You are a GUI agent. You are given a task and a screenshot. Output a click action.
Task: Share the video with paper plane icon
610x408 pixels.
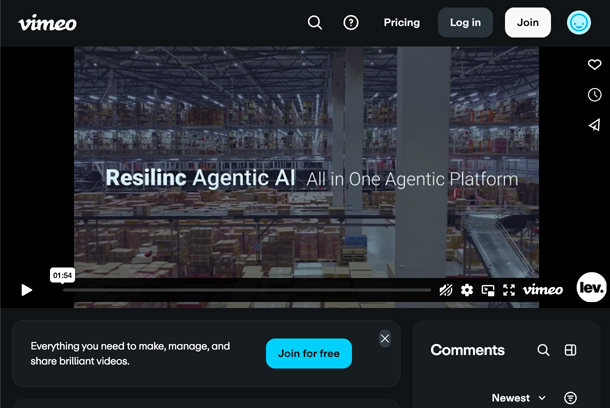594,125
